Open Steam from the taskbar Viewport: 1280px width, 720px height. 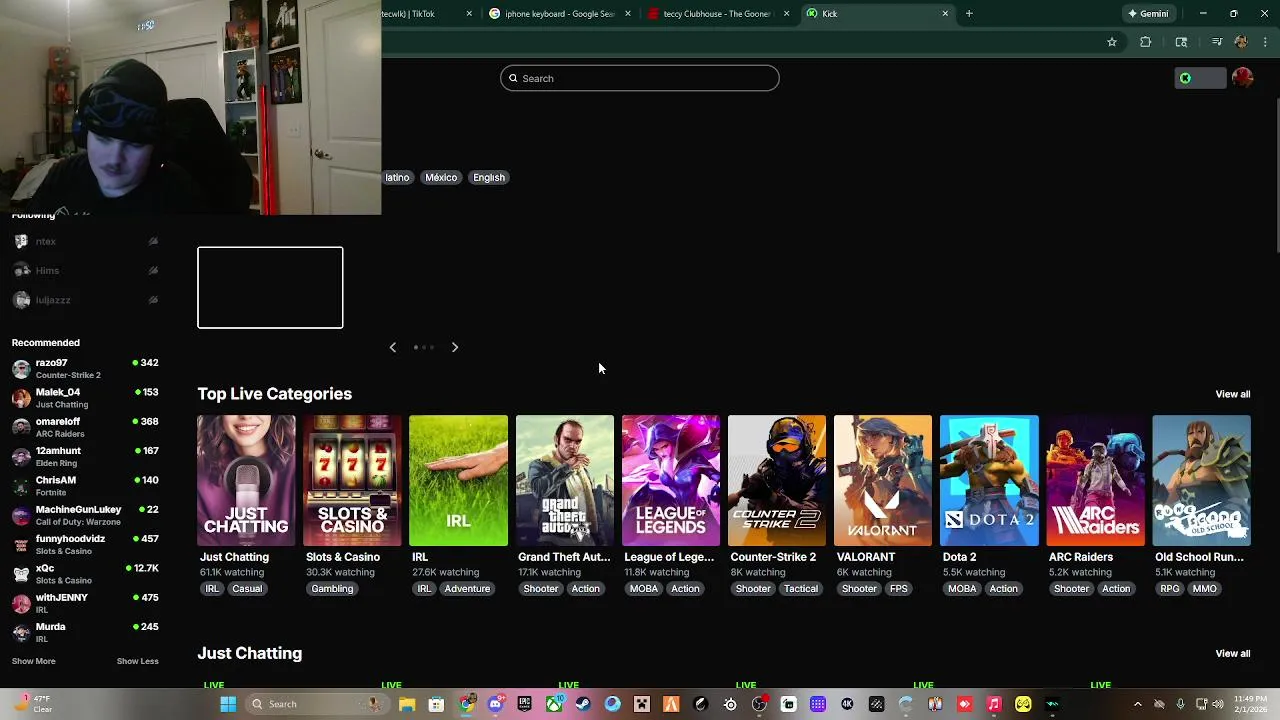coord(582,704)
